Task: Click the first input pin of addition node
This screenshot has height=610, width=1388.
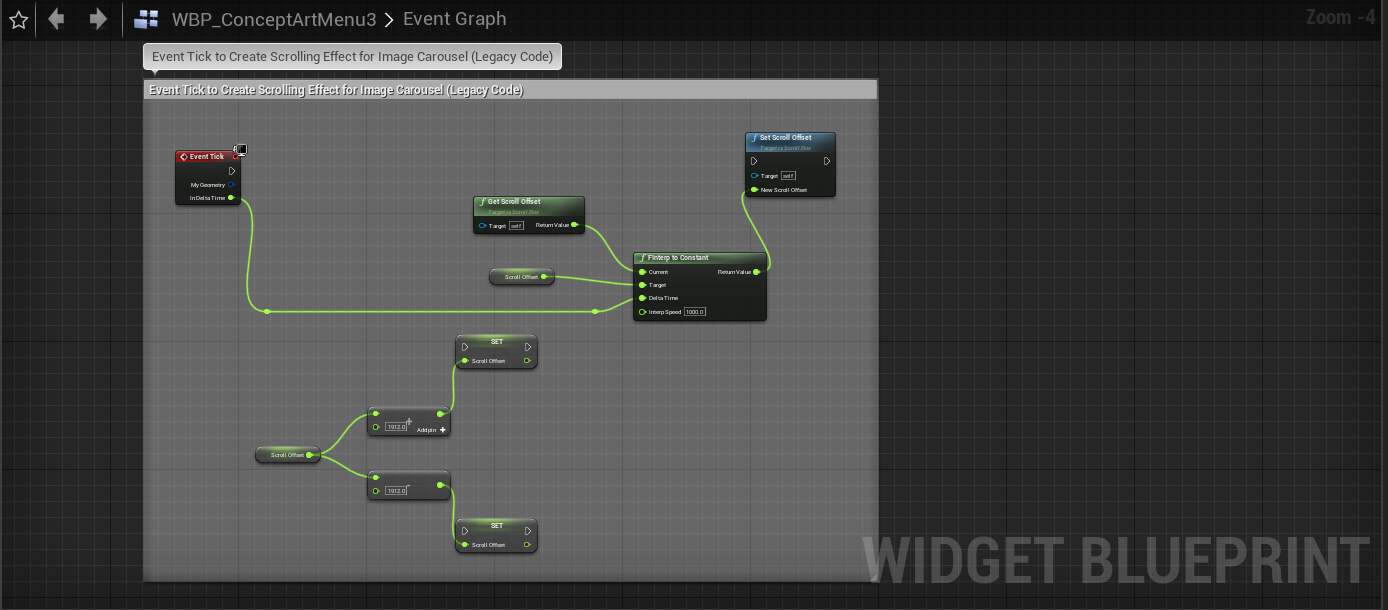Action: pyautogui.click(x=376, y=413)
